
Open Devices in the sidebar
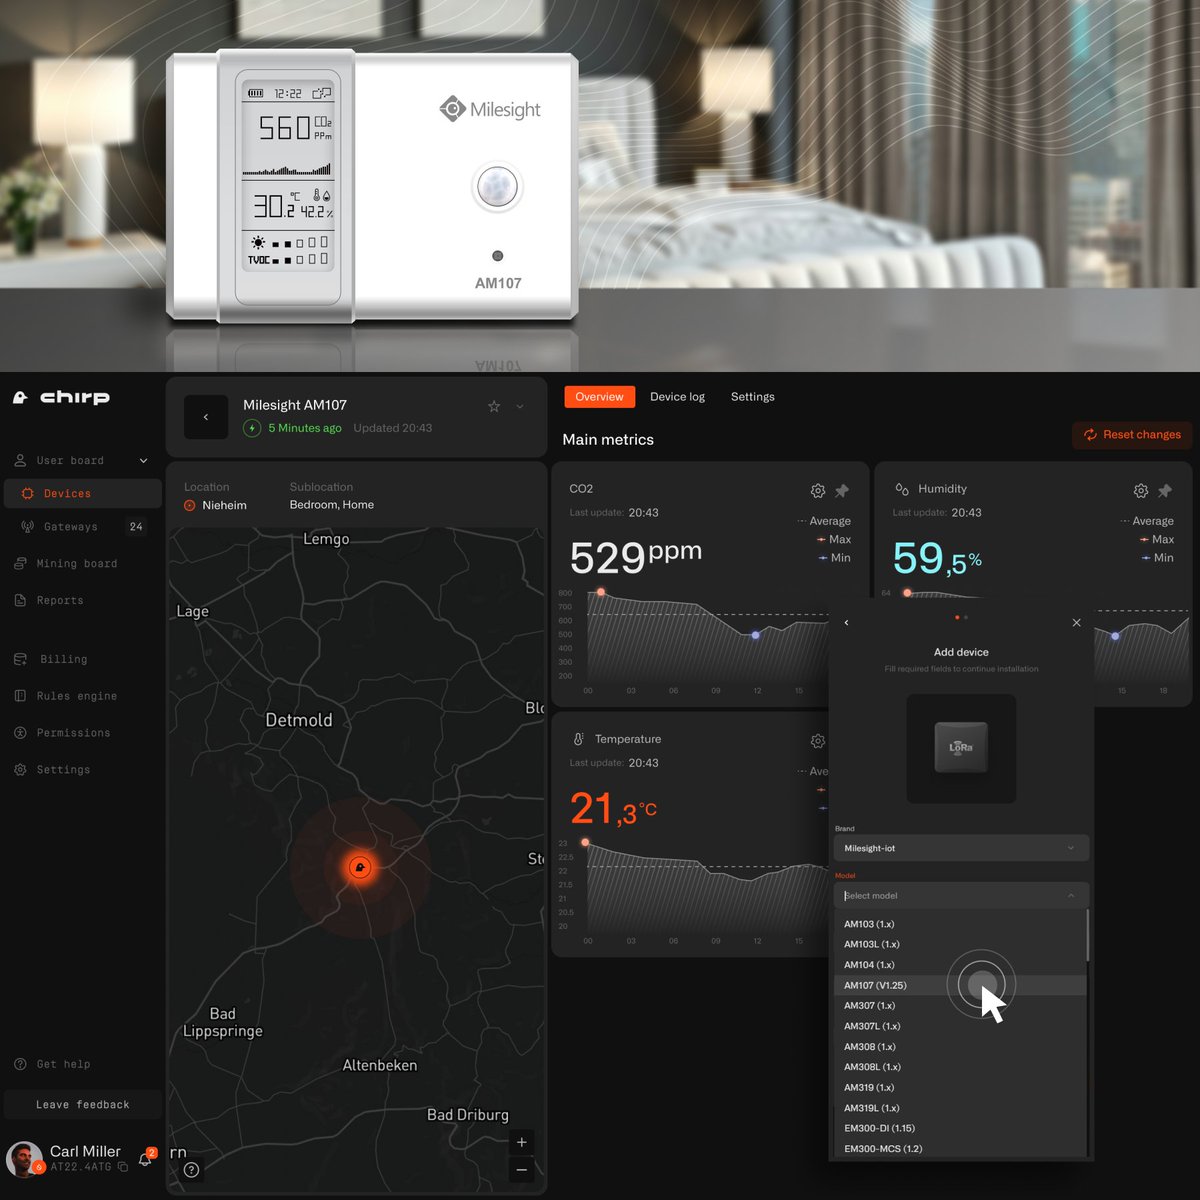click(82, 493)
